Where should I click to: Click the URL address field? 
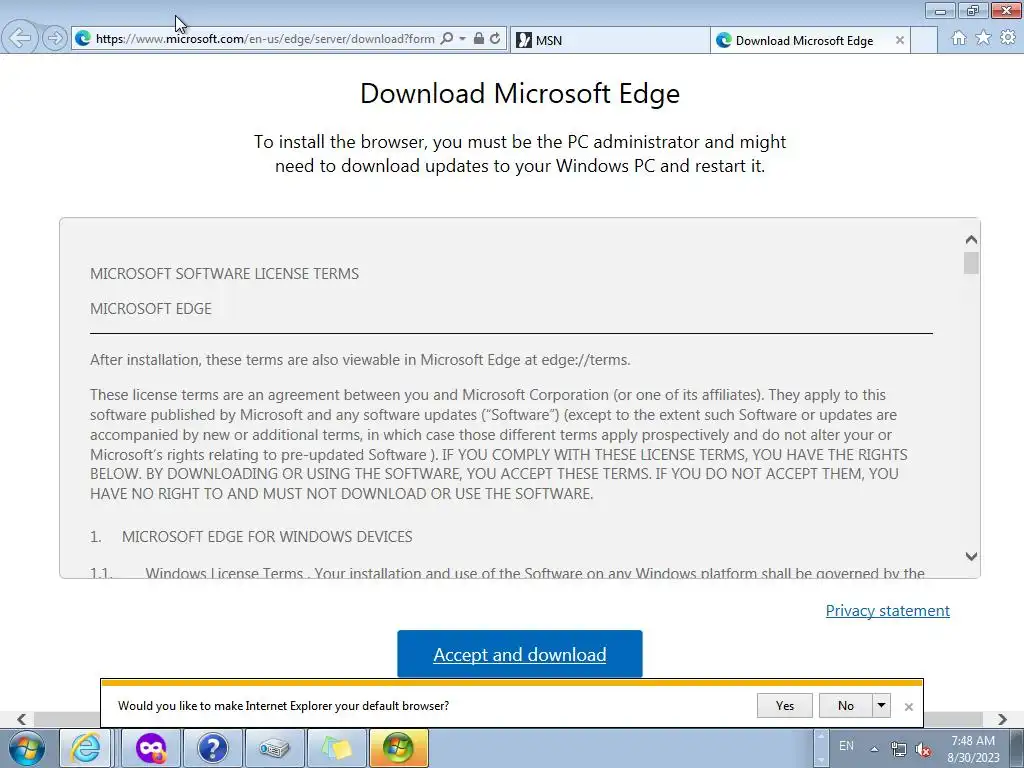(265, 39)
